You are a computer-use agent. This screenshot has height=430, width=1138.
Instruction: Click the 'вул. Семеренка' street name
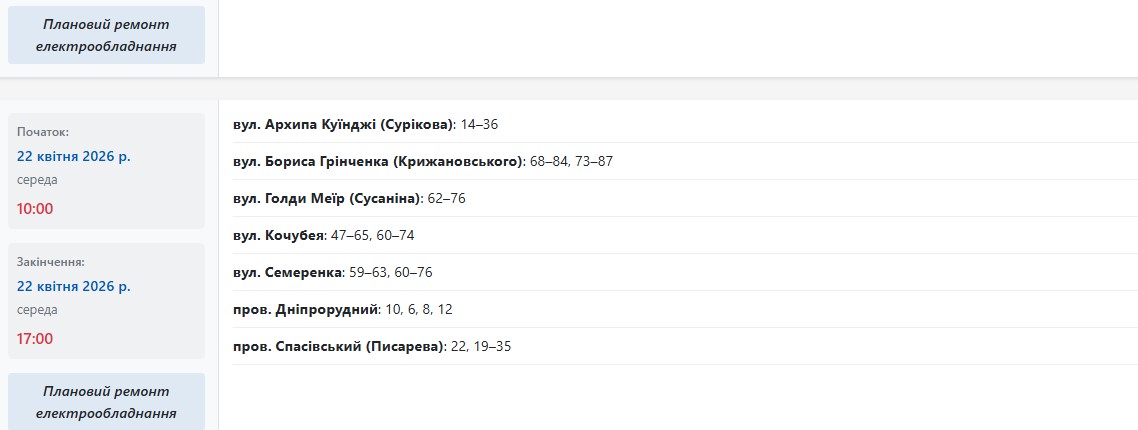click(287, 272)
